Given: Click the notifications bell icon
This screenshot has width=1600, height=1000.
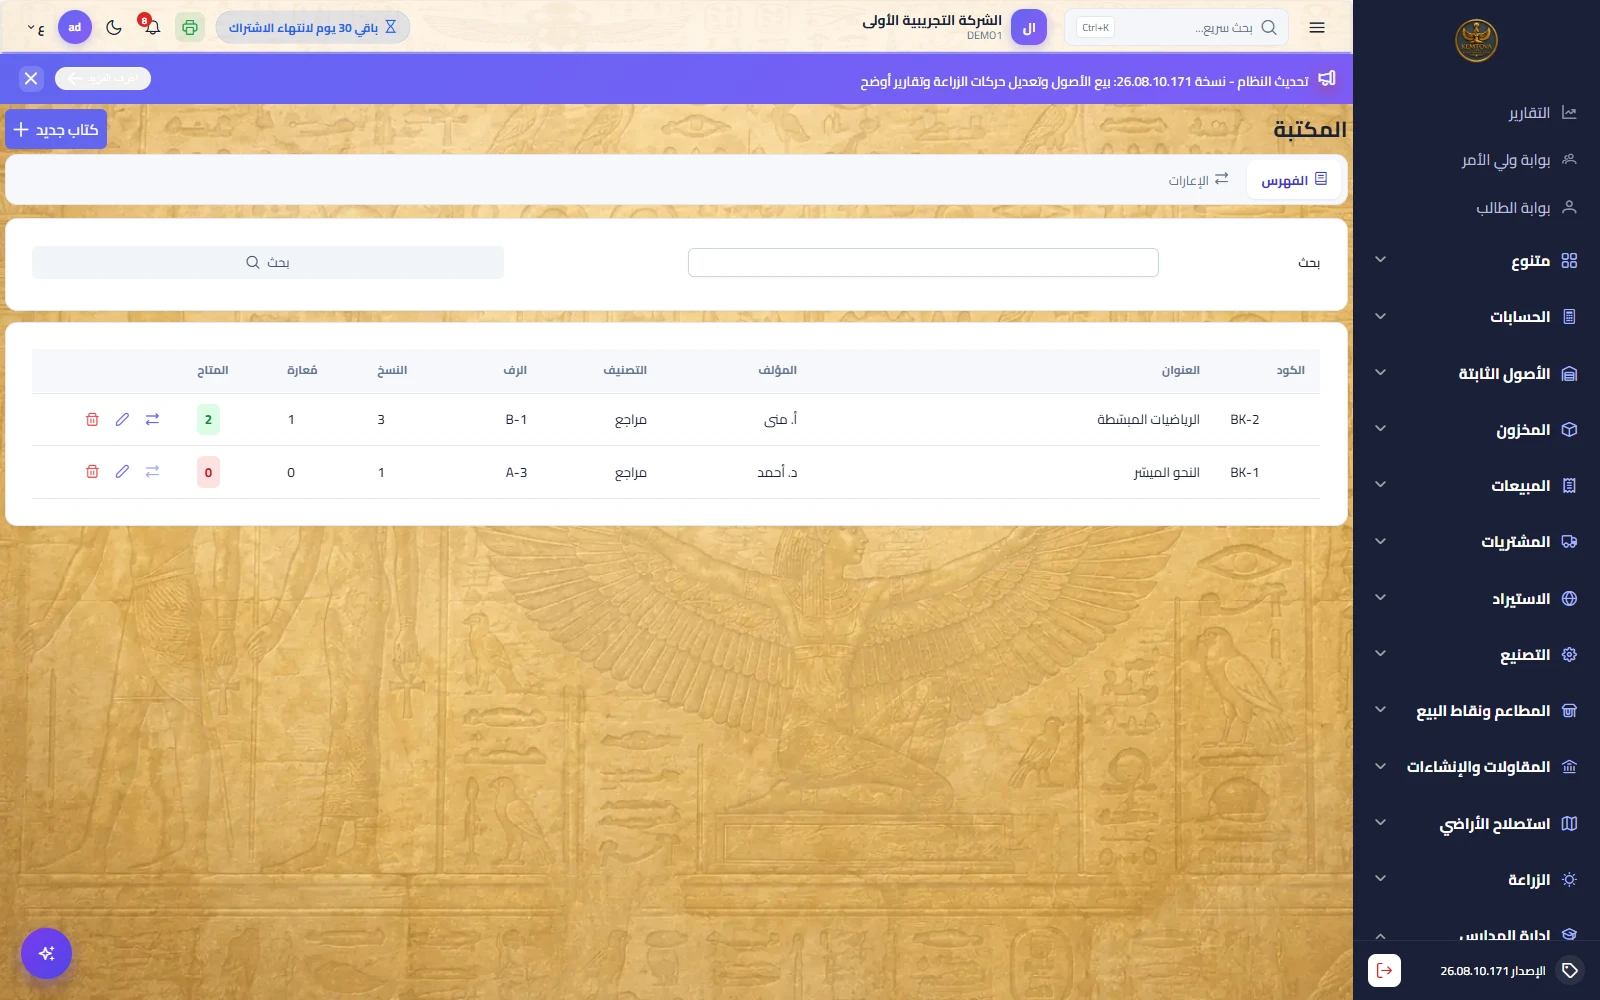Looking at the screenshot, I should [152, 27].
